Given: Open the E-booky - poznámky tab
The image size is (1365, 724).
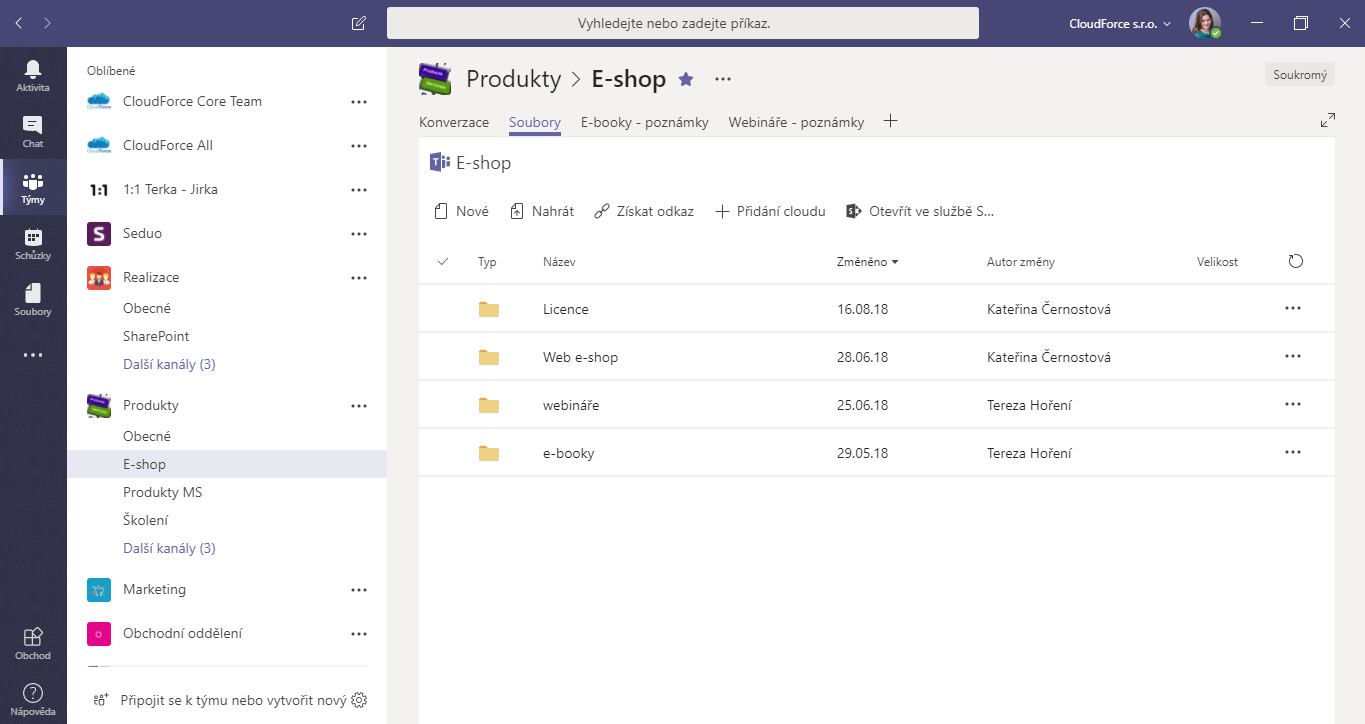Looking at the screenshot, I should [x=644, y=122].
